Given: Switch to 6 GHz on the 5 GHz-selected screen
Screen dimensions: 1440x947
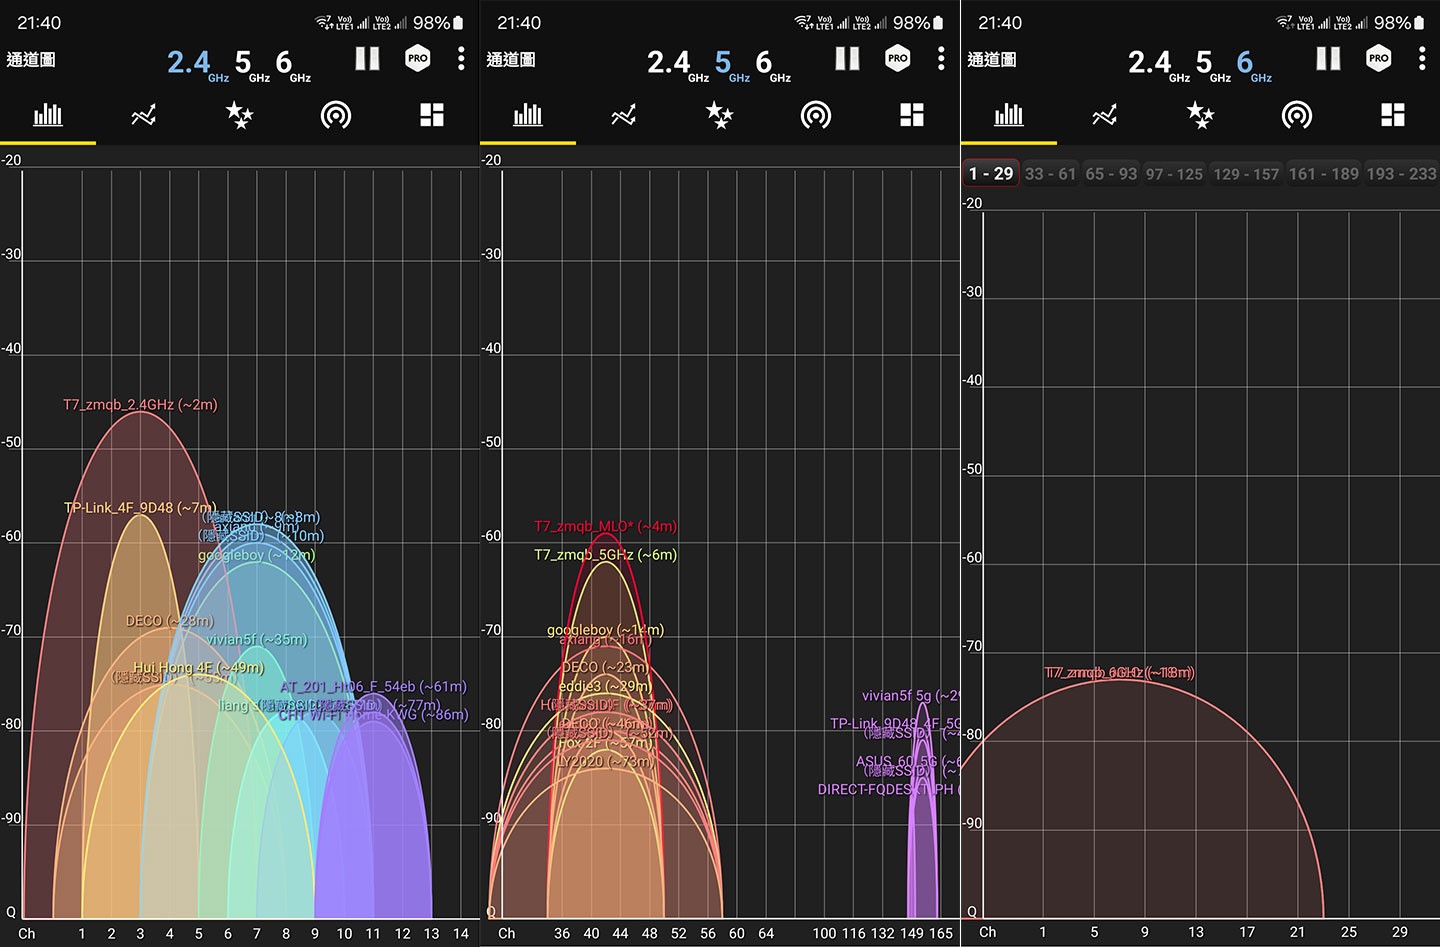Looking at the screenshot, I should click(773, 64).
